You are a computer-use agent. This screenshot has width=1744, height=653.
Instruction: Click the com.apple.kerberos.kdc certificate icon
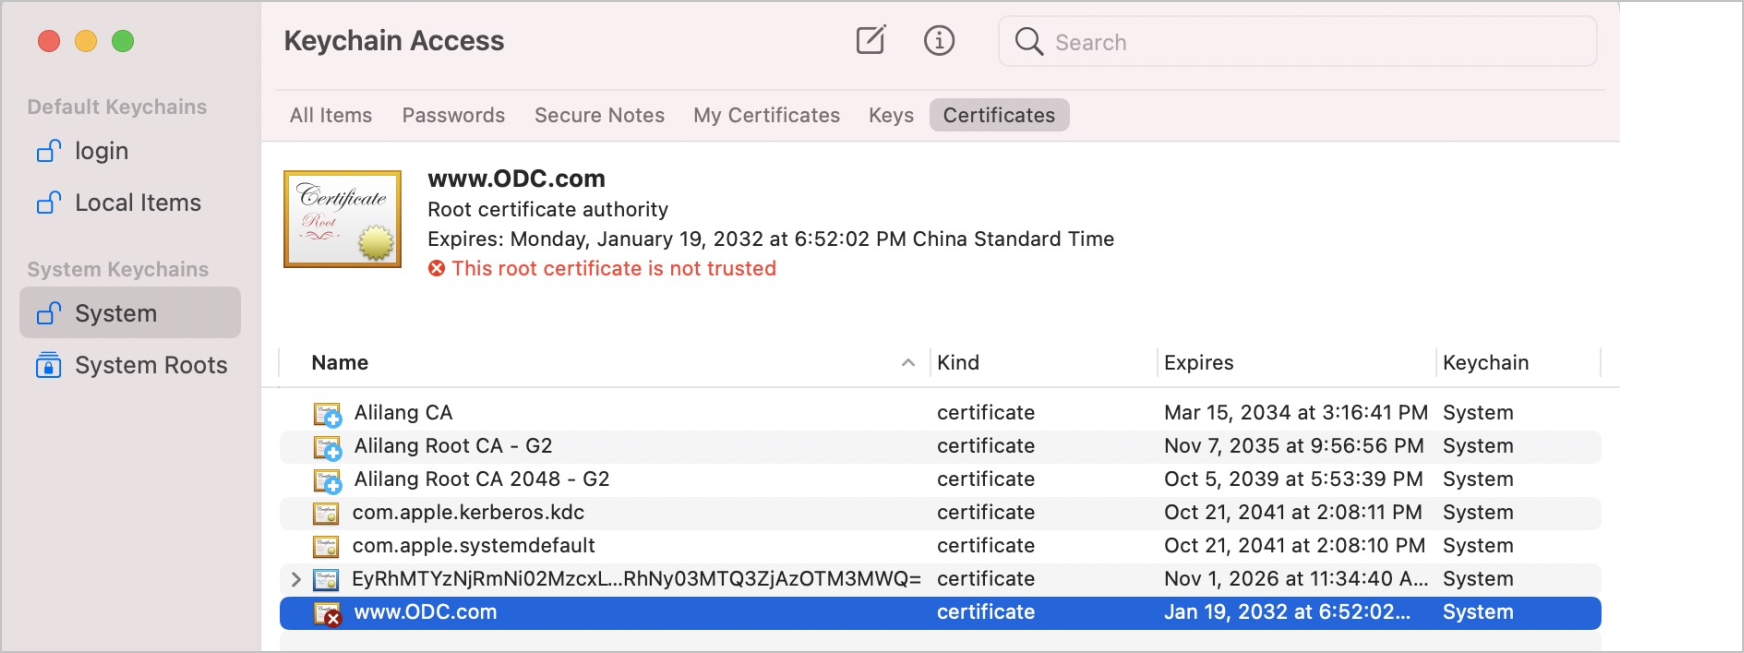click(326, 513)
